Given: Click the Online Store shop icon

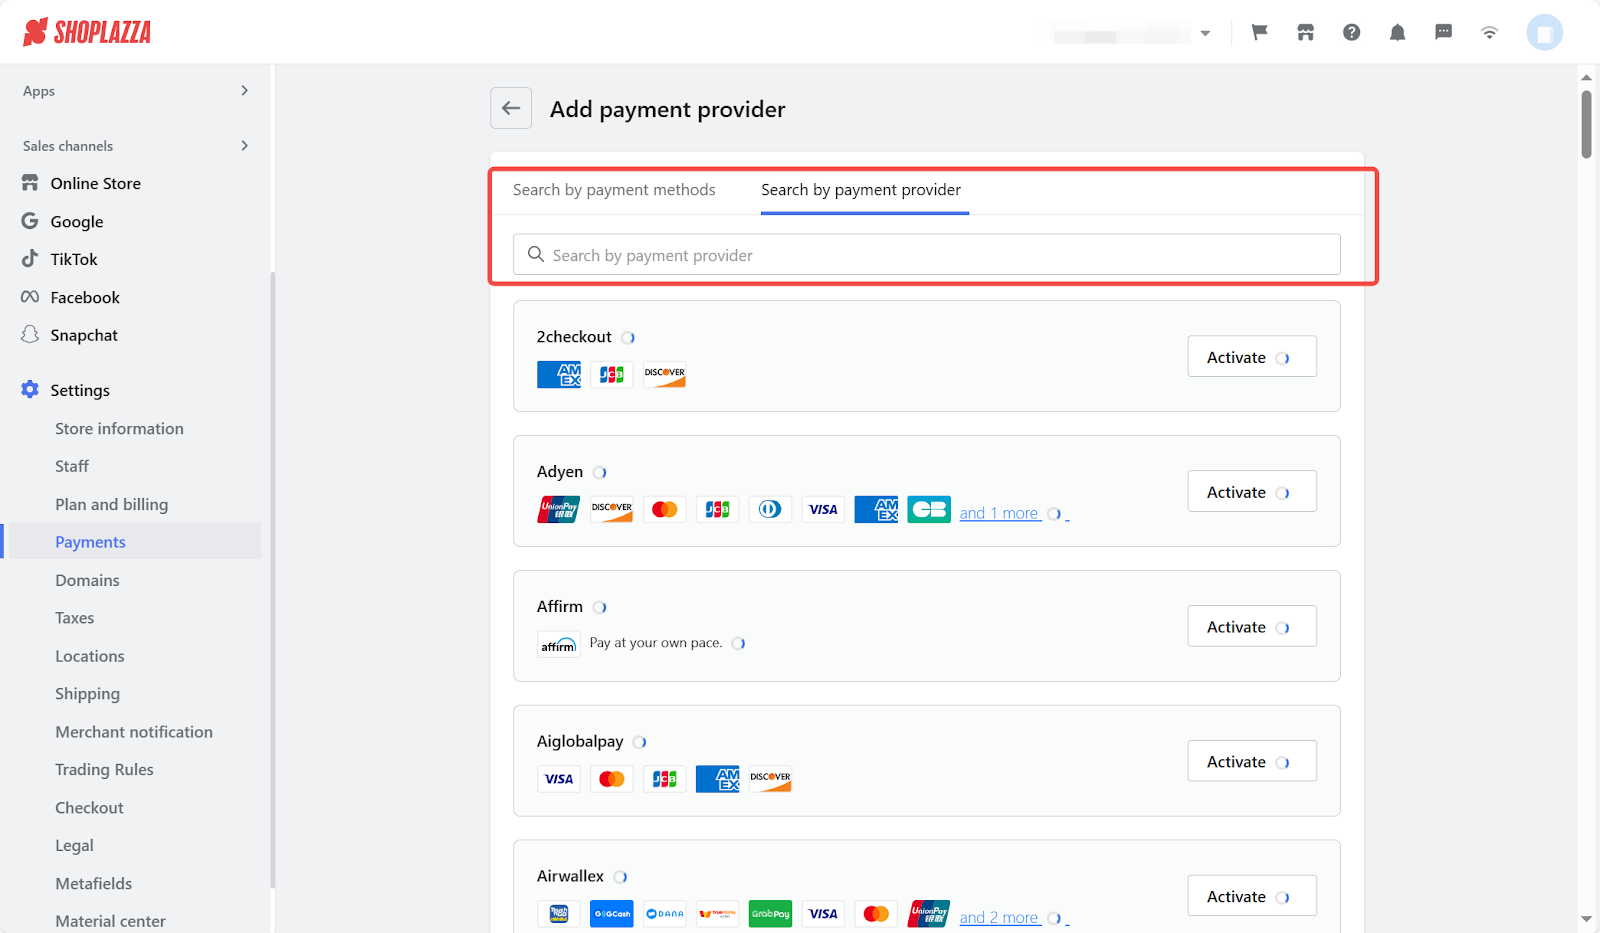Looking at the screenshot, I should click(x=30, y=183).
